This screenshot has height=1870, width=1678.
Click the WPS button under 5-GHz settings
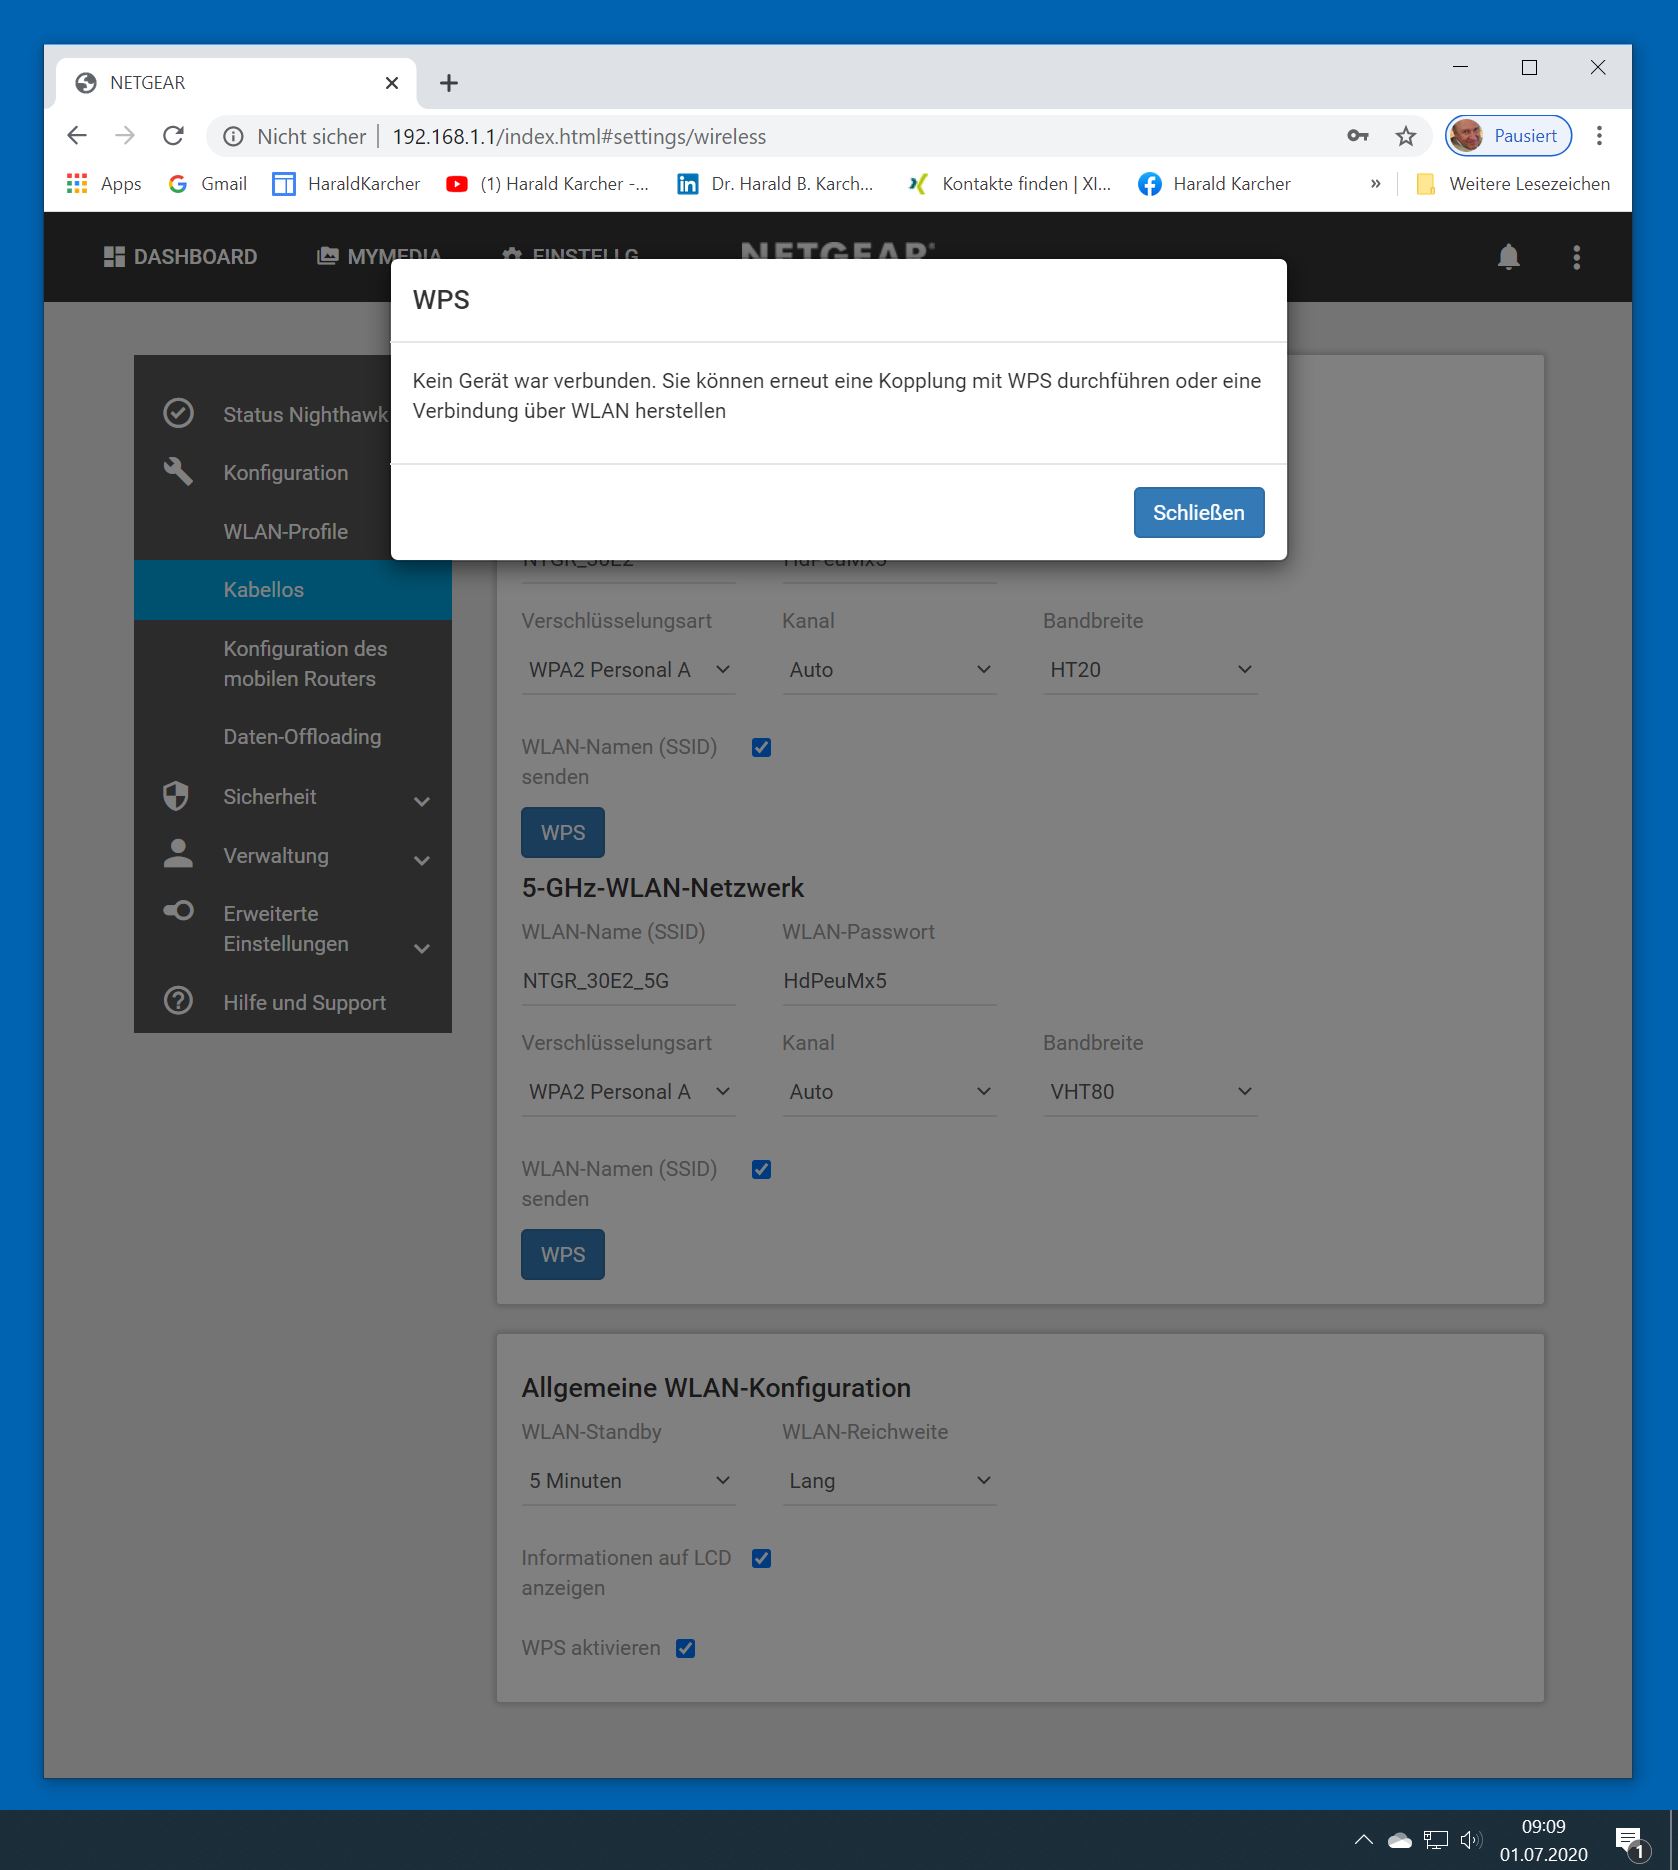point(563,1254)
